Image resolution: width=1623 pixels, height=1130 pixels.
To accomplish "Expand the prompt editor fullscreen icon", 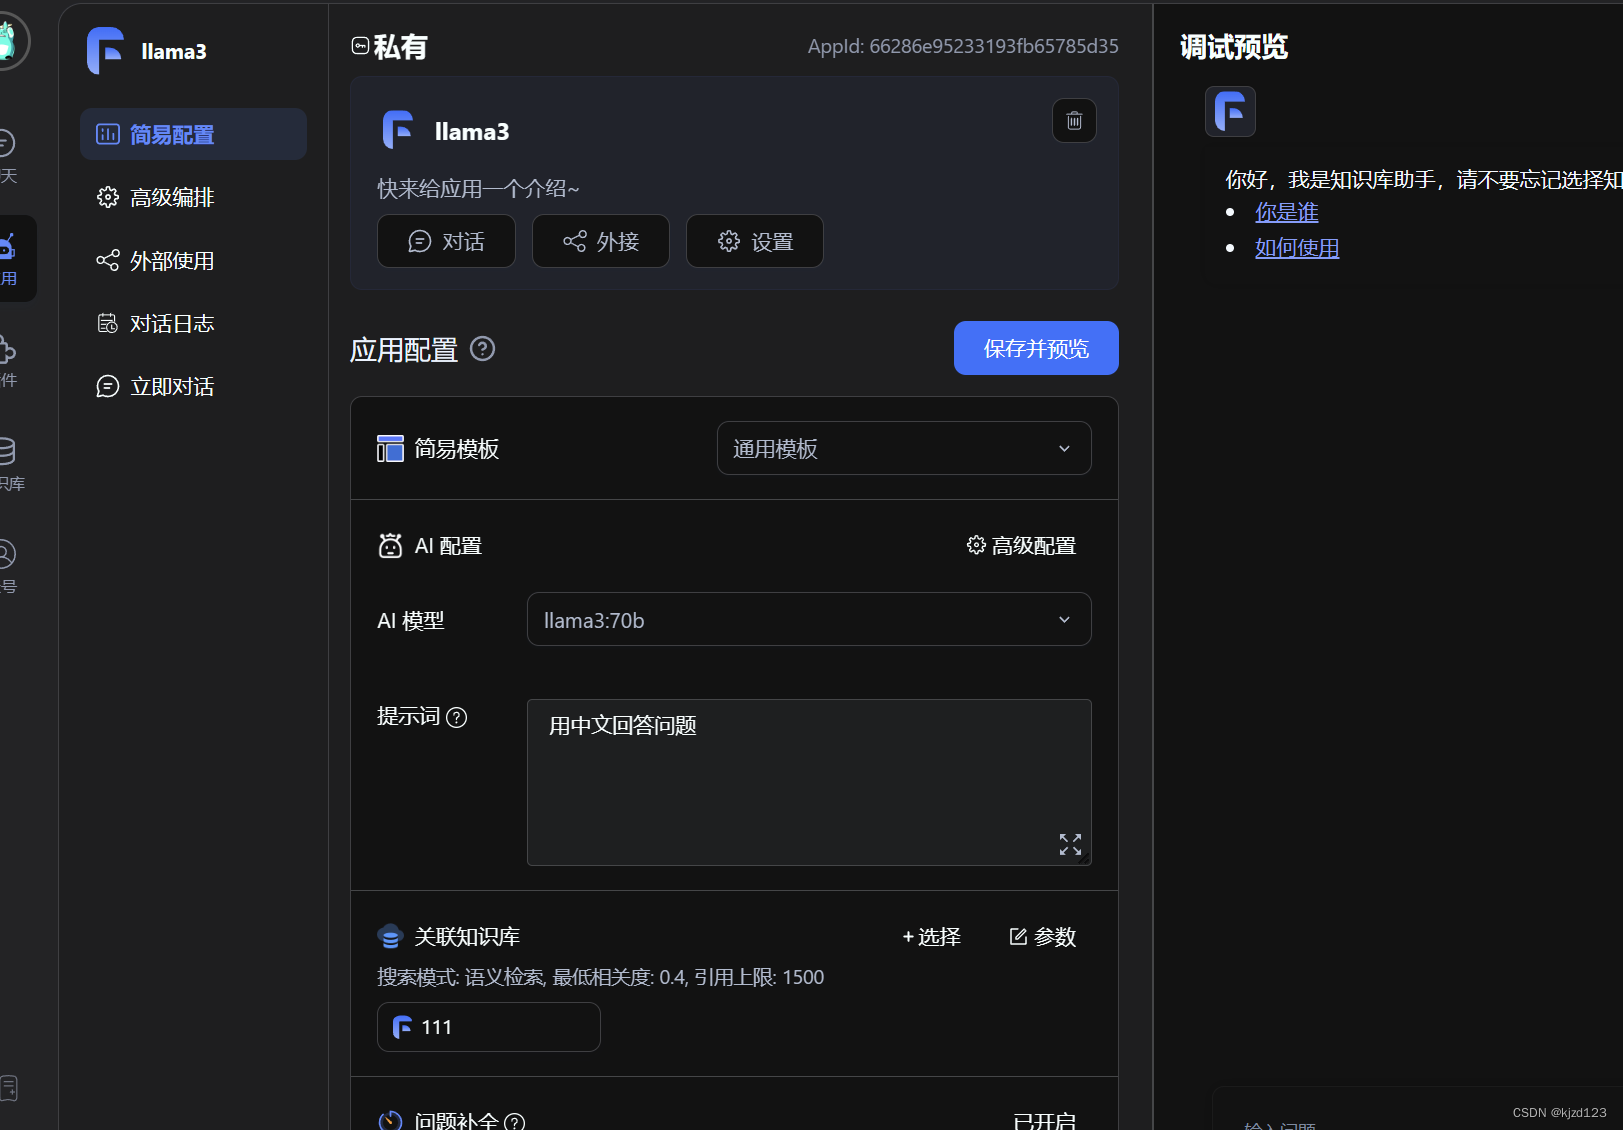I will (x=1070, y=844).
